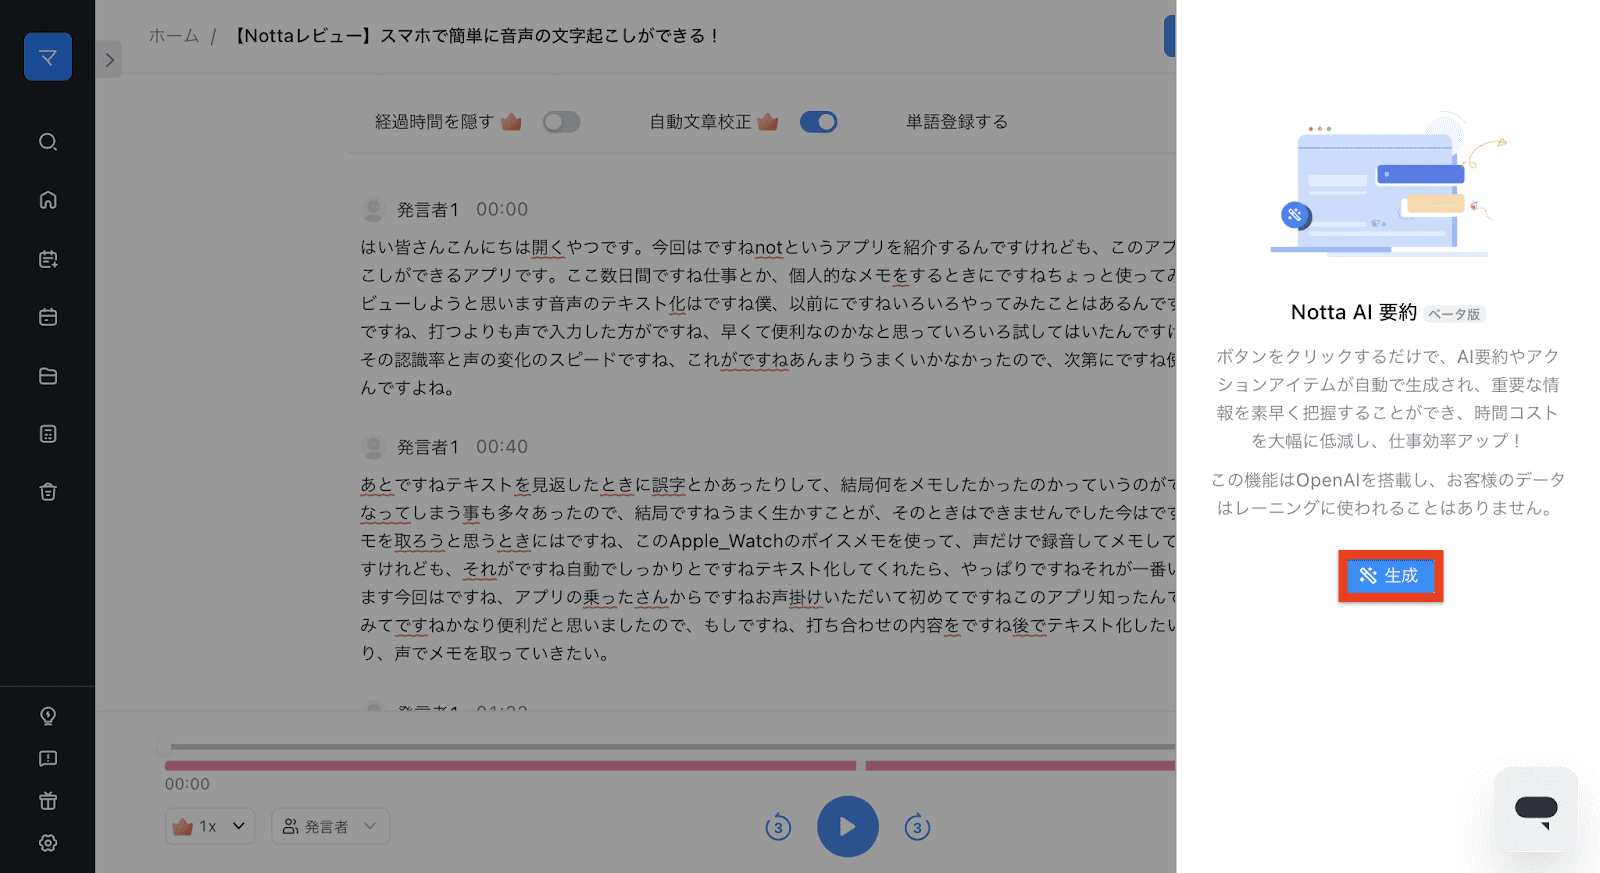Open search from the sidebar magnifier icon
The height and width of the screenshot is (873, 1600).
tap(48, 142)
